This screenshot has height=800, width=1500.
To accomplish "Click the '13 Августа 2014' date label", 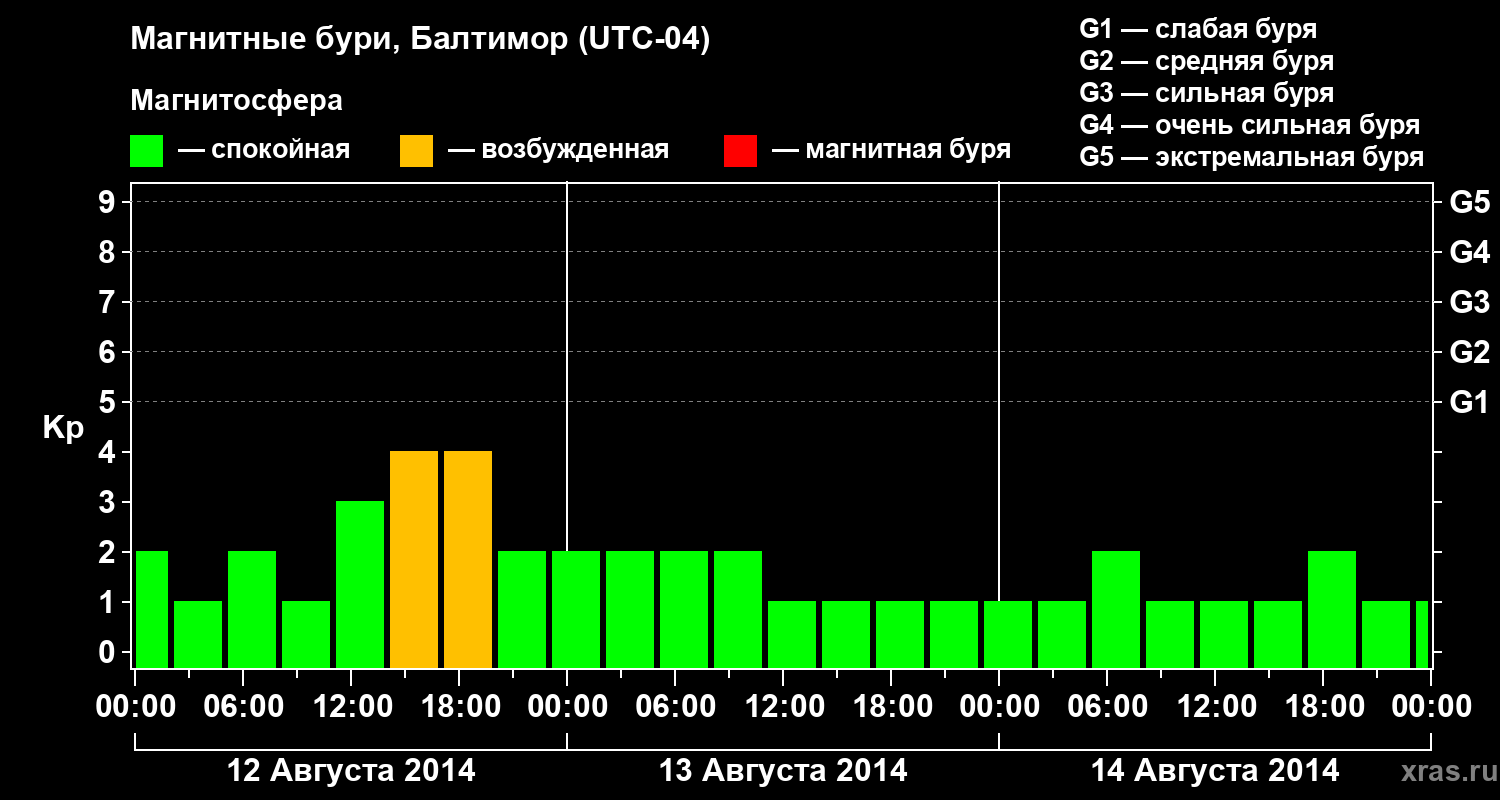I will coord(783,771).
